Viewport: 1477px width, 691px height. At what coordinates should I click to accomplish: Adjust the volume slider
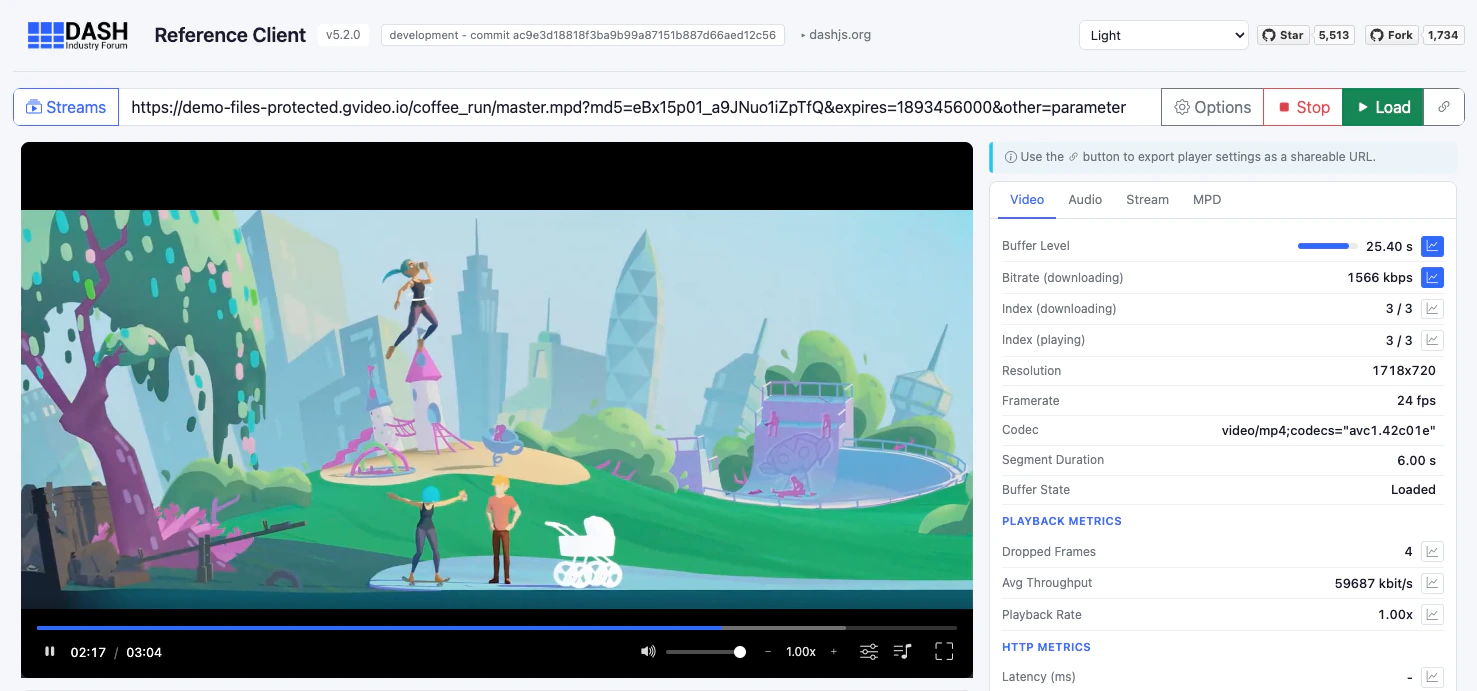pos(706,652)
